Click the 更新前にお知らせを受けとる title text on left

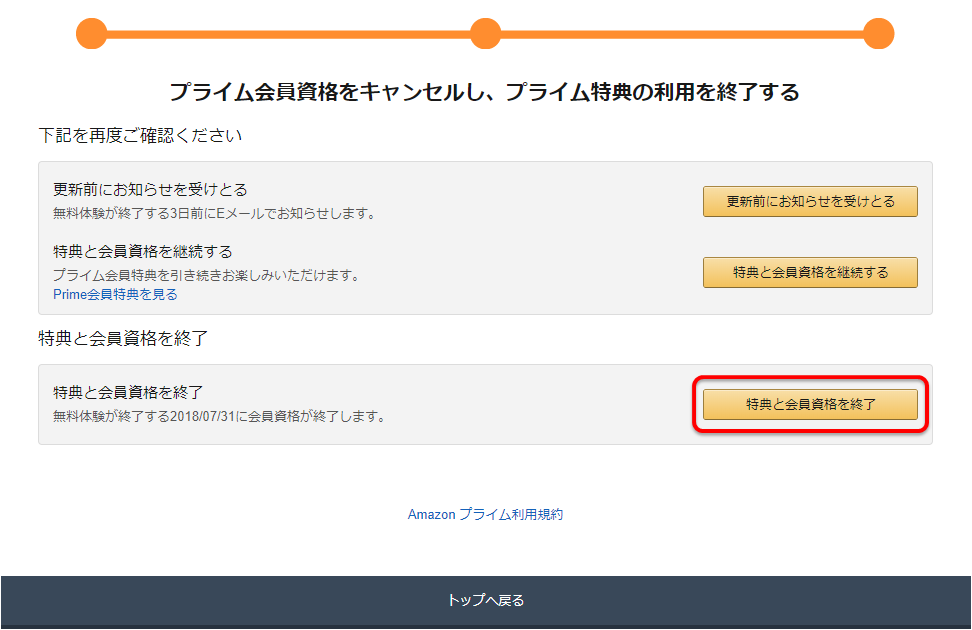[150, 189]
